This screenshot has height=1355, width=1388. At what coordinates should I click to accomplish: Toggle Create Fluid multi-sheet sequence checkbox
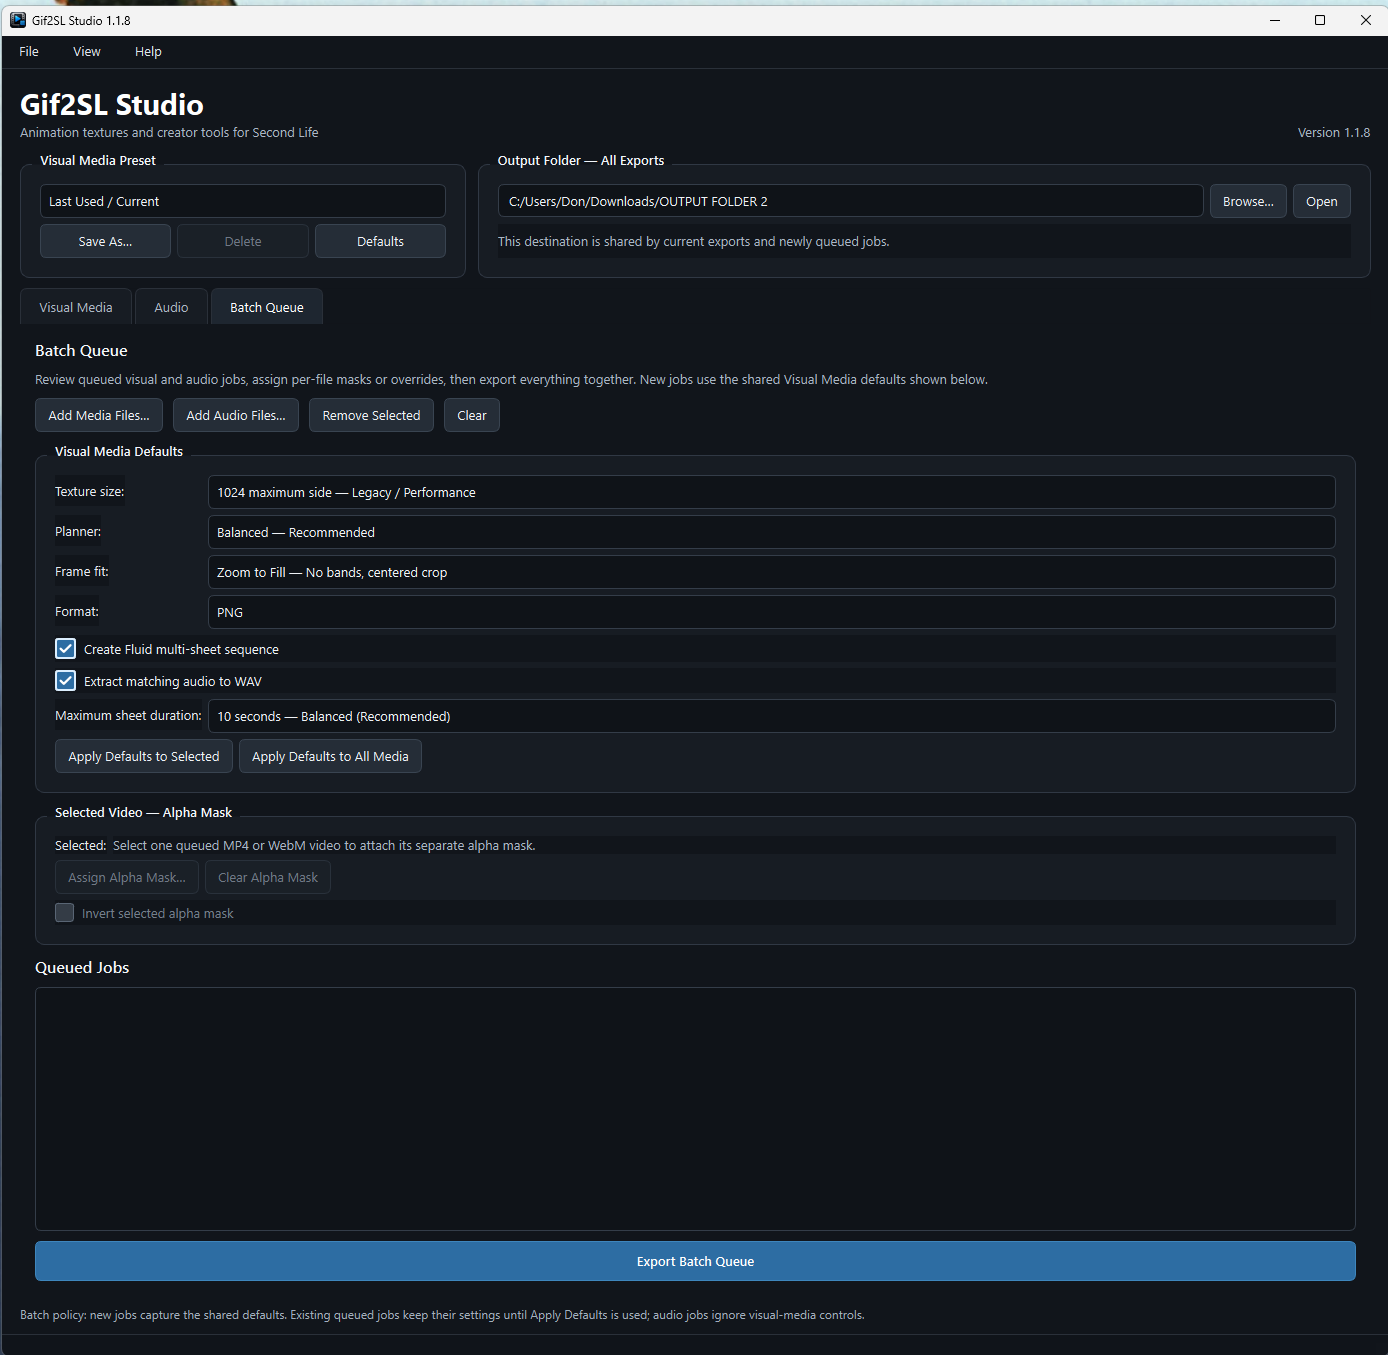click(65, 649)
